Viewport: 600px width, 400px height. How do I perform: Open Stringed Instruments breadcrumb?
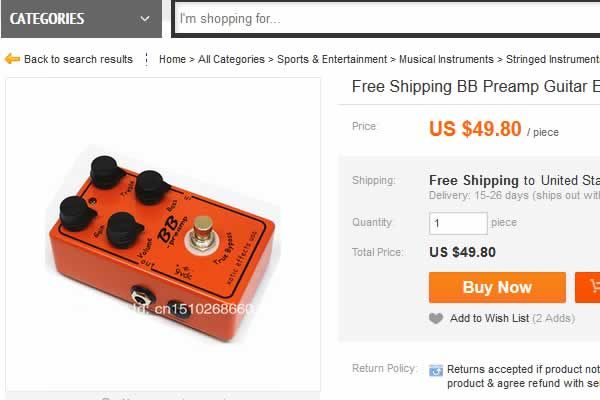(x=553, y=59)
